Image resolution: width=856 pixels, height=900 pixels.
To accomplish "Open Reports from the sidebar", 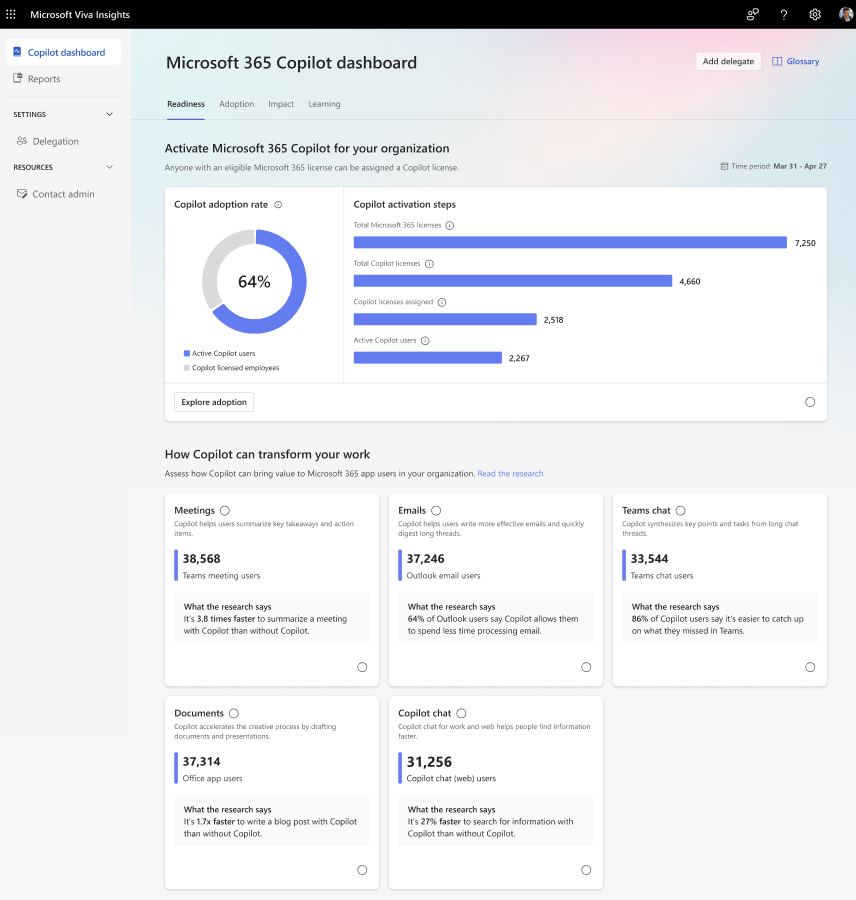I will 46,78.
